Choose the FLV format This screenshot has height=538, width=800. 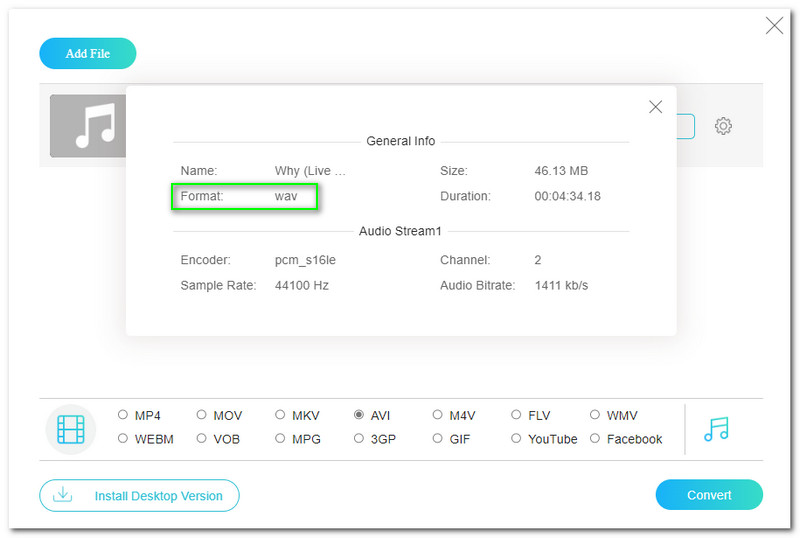(516, 415)
